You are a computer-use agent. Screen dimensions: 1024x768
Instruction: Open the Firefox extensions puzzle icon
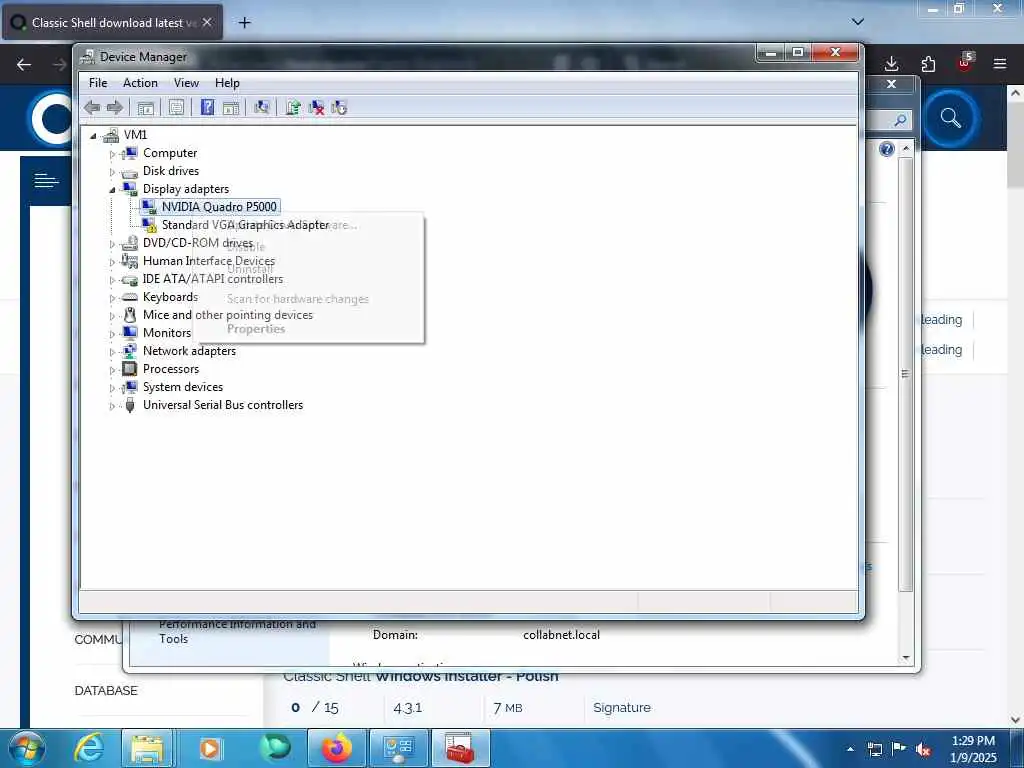[928, 64]
